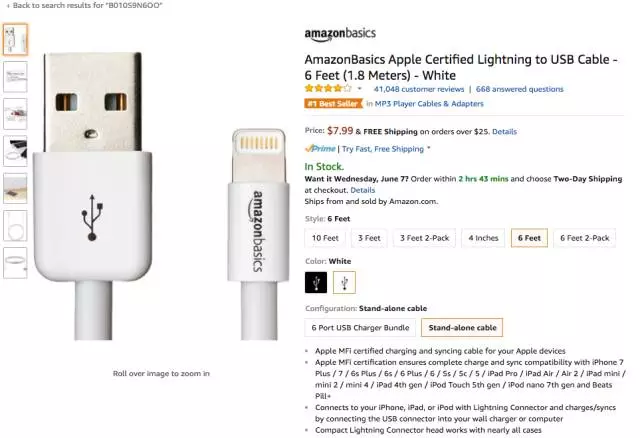This screenshot has width=640, height=438.
Task: Click the Prime logo
Action: (x=321, y=149)
